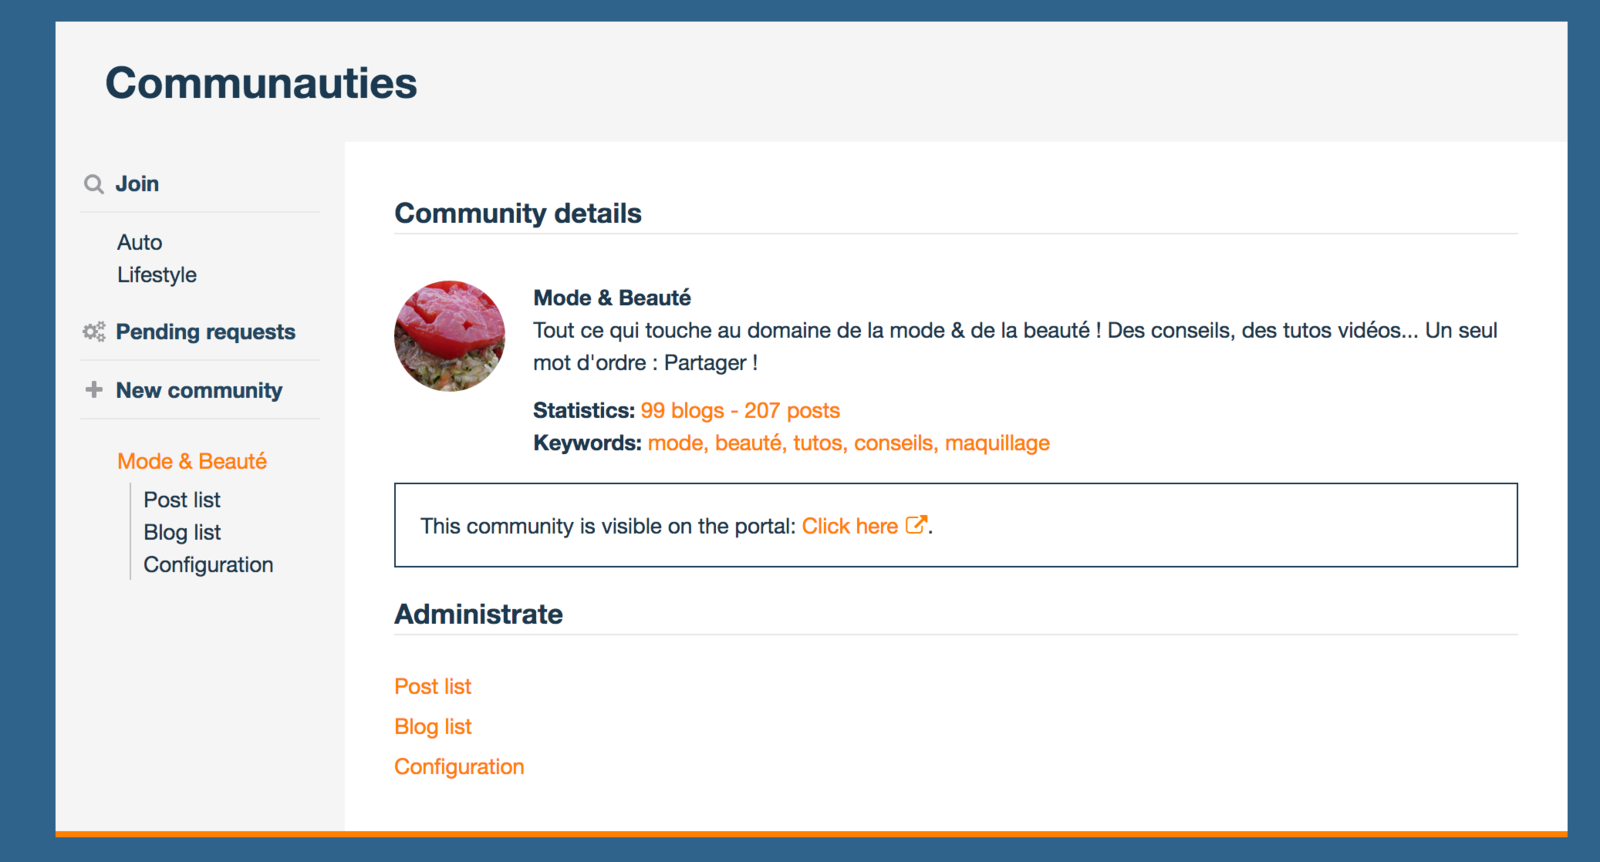
Task: Open Configuration link under Administrate
Action: coord(459,767)
